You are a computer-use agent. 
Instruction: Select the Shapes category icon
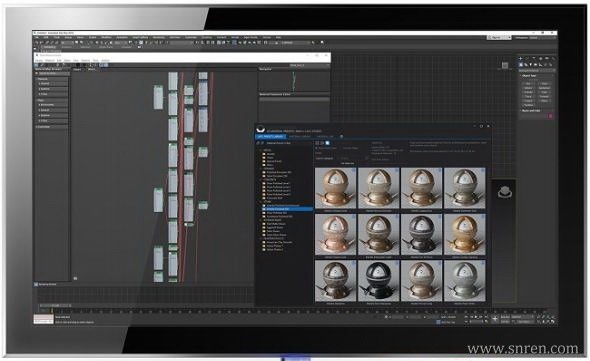526,65
